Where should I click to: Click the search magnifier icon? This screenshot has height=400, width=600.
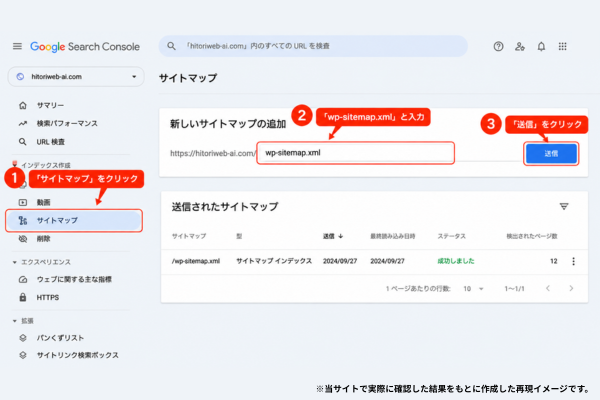pos(171,46)
